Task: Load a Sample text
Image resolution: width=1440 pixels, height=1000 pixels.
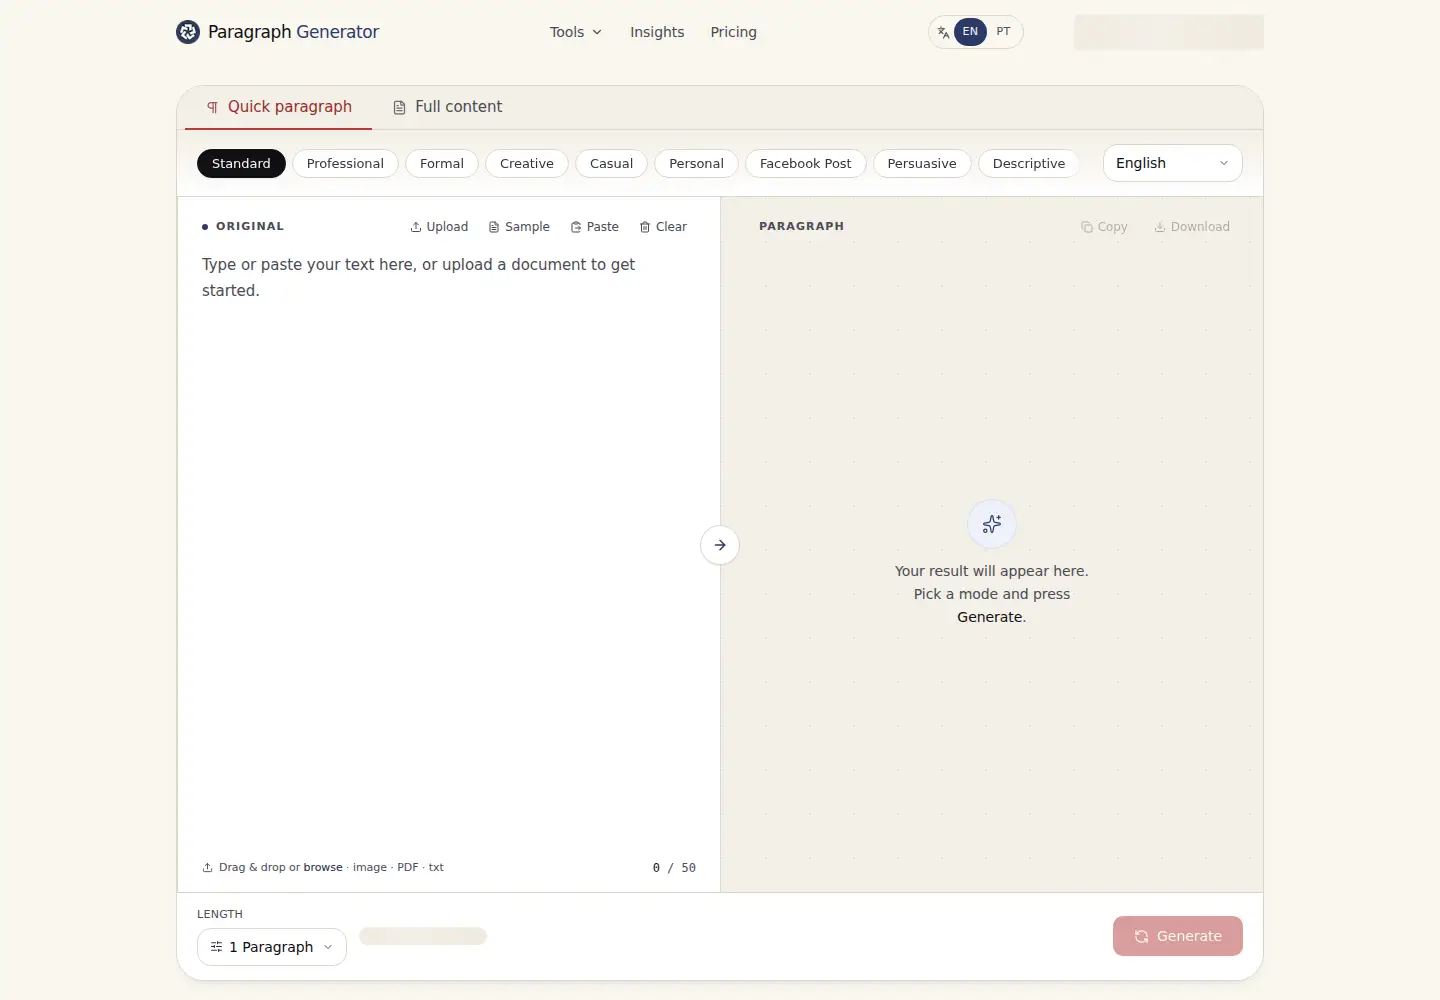Action: pos(519,227)
